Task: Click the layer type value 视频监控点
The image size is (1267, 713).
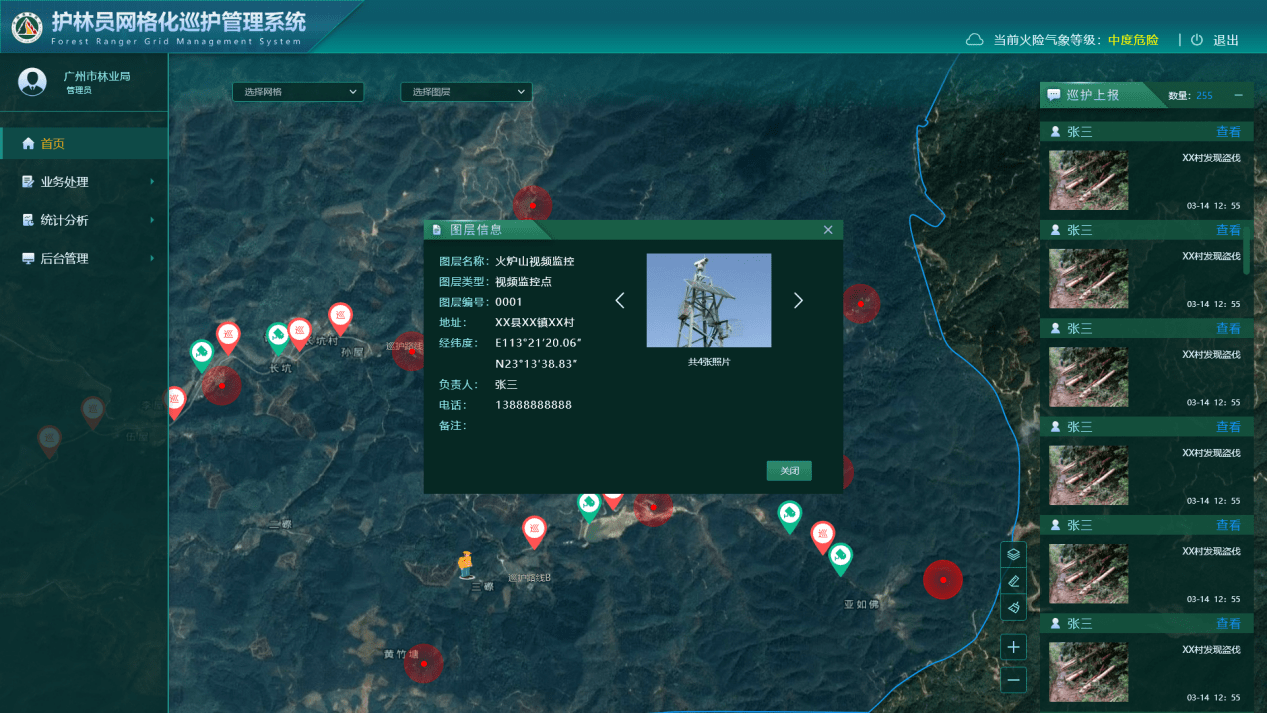Action: 523,282
